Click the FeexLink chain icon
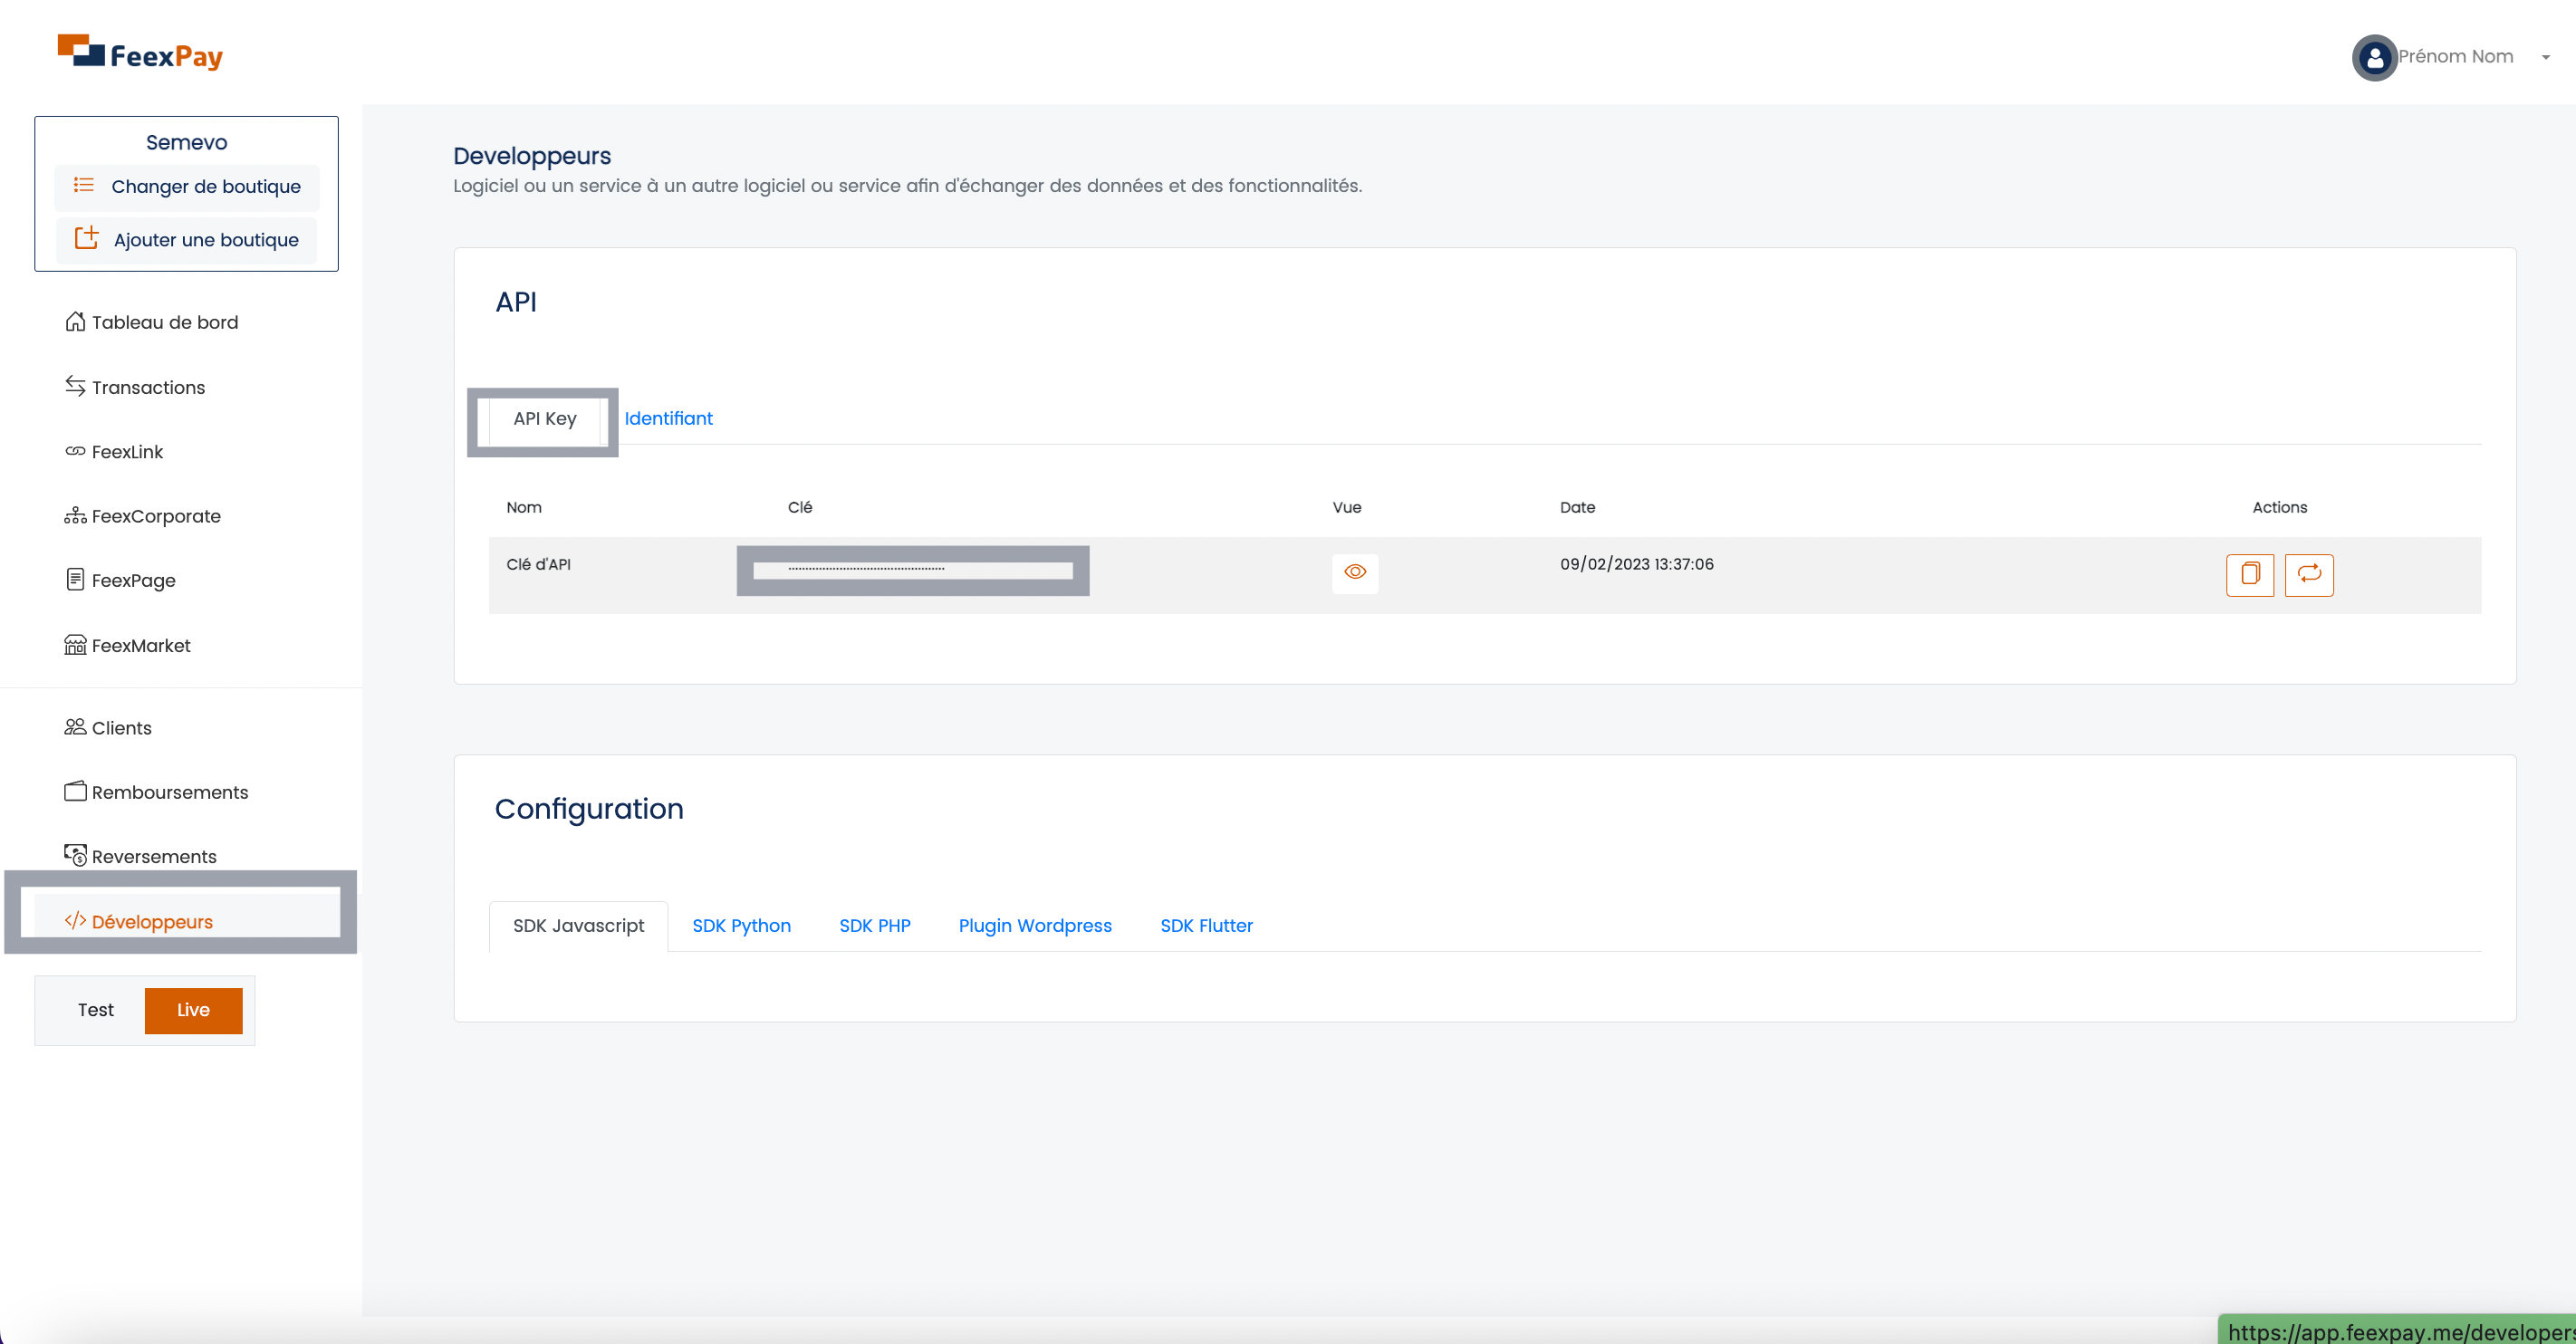The height and width of the screenshot is (1344, 2576). (x=75, y=451)
